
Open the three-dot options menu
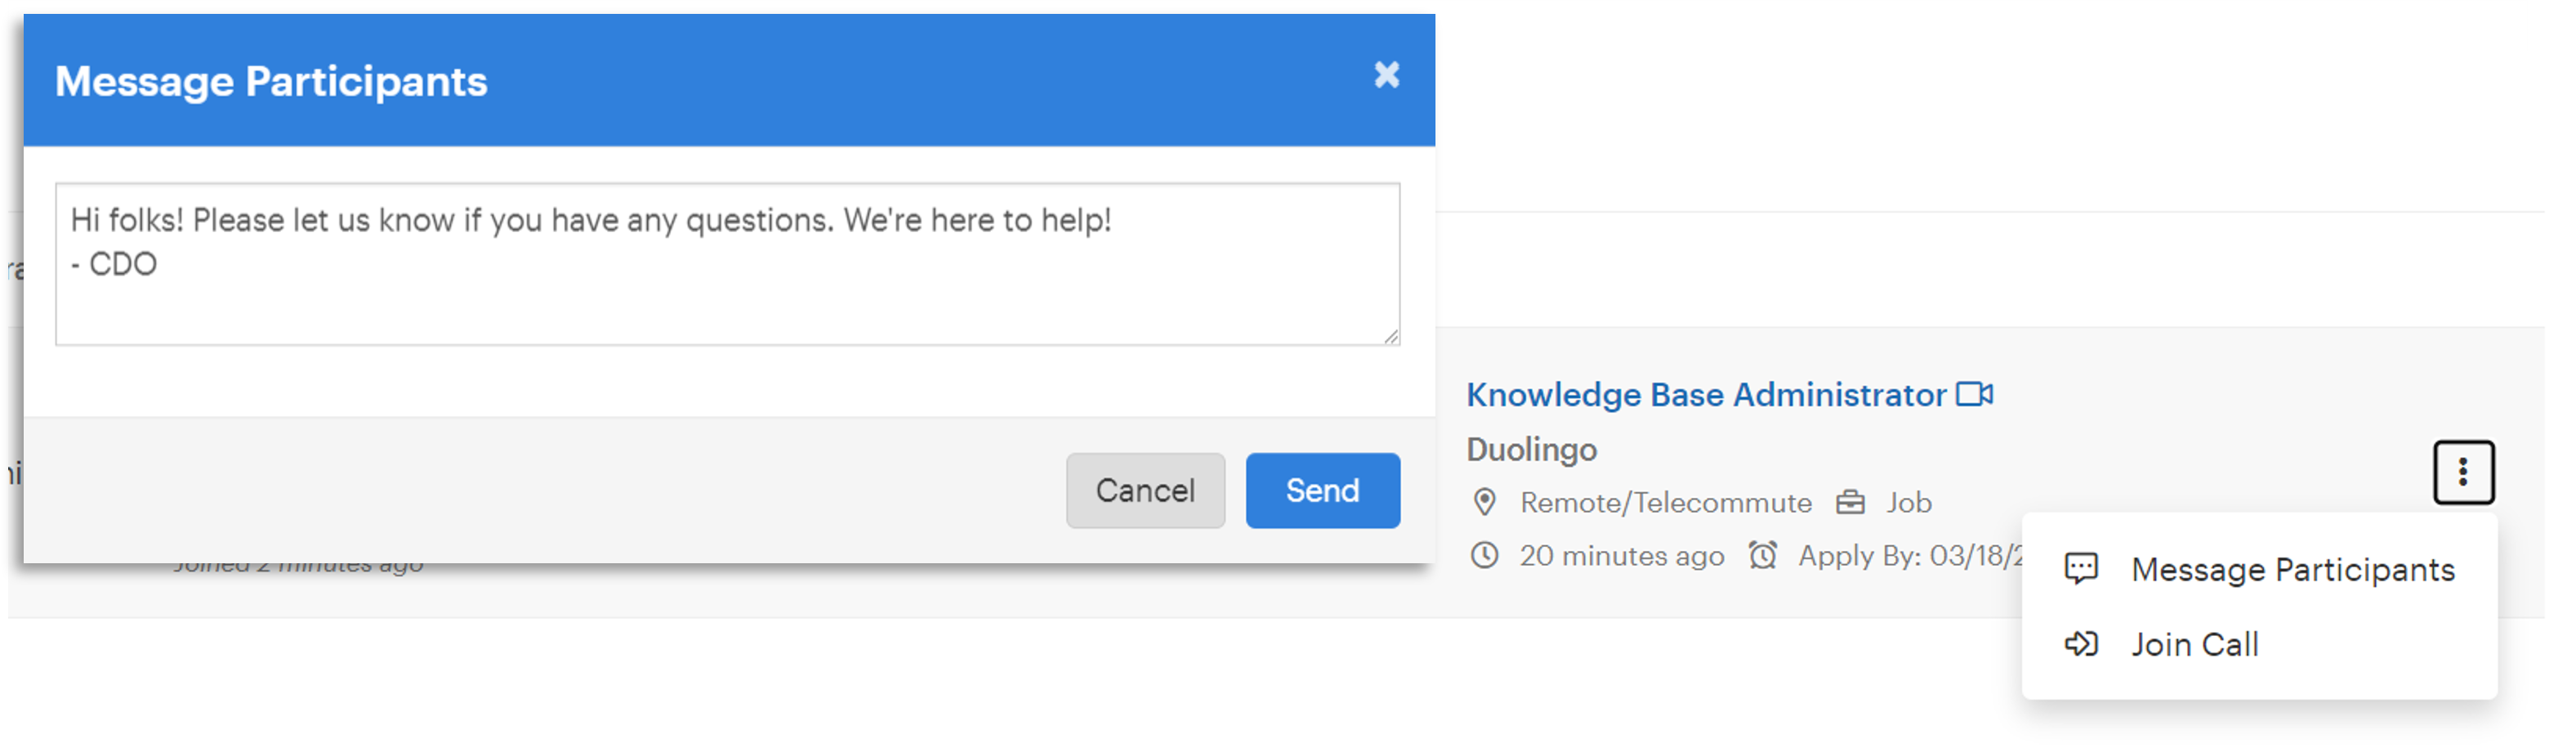[2463, 472]
